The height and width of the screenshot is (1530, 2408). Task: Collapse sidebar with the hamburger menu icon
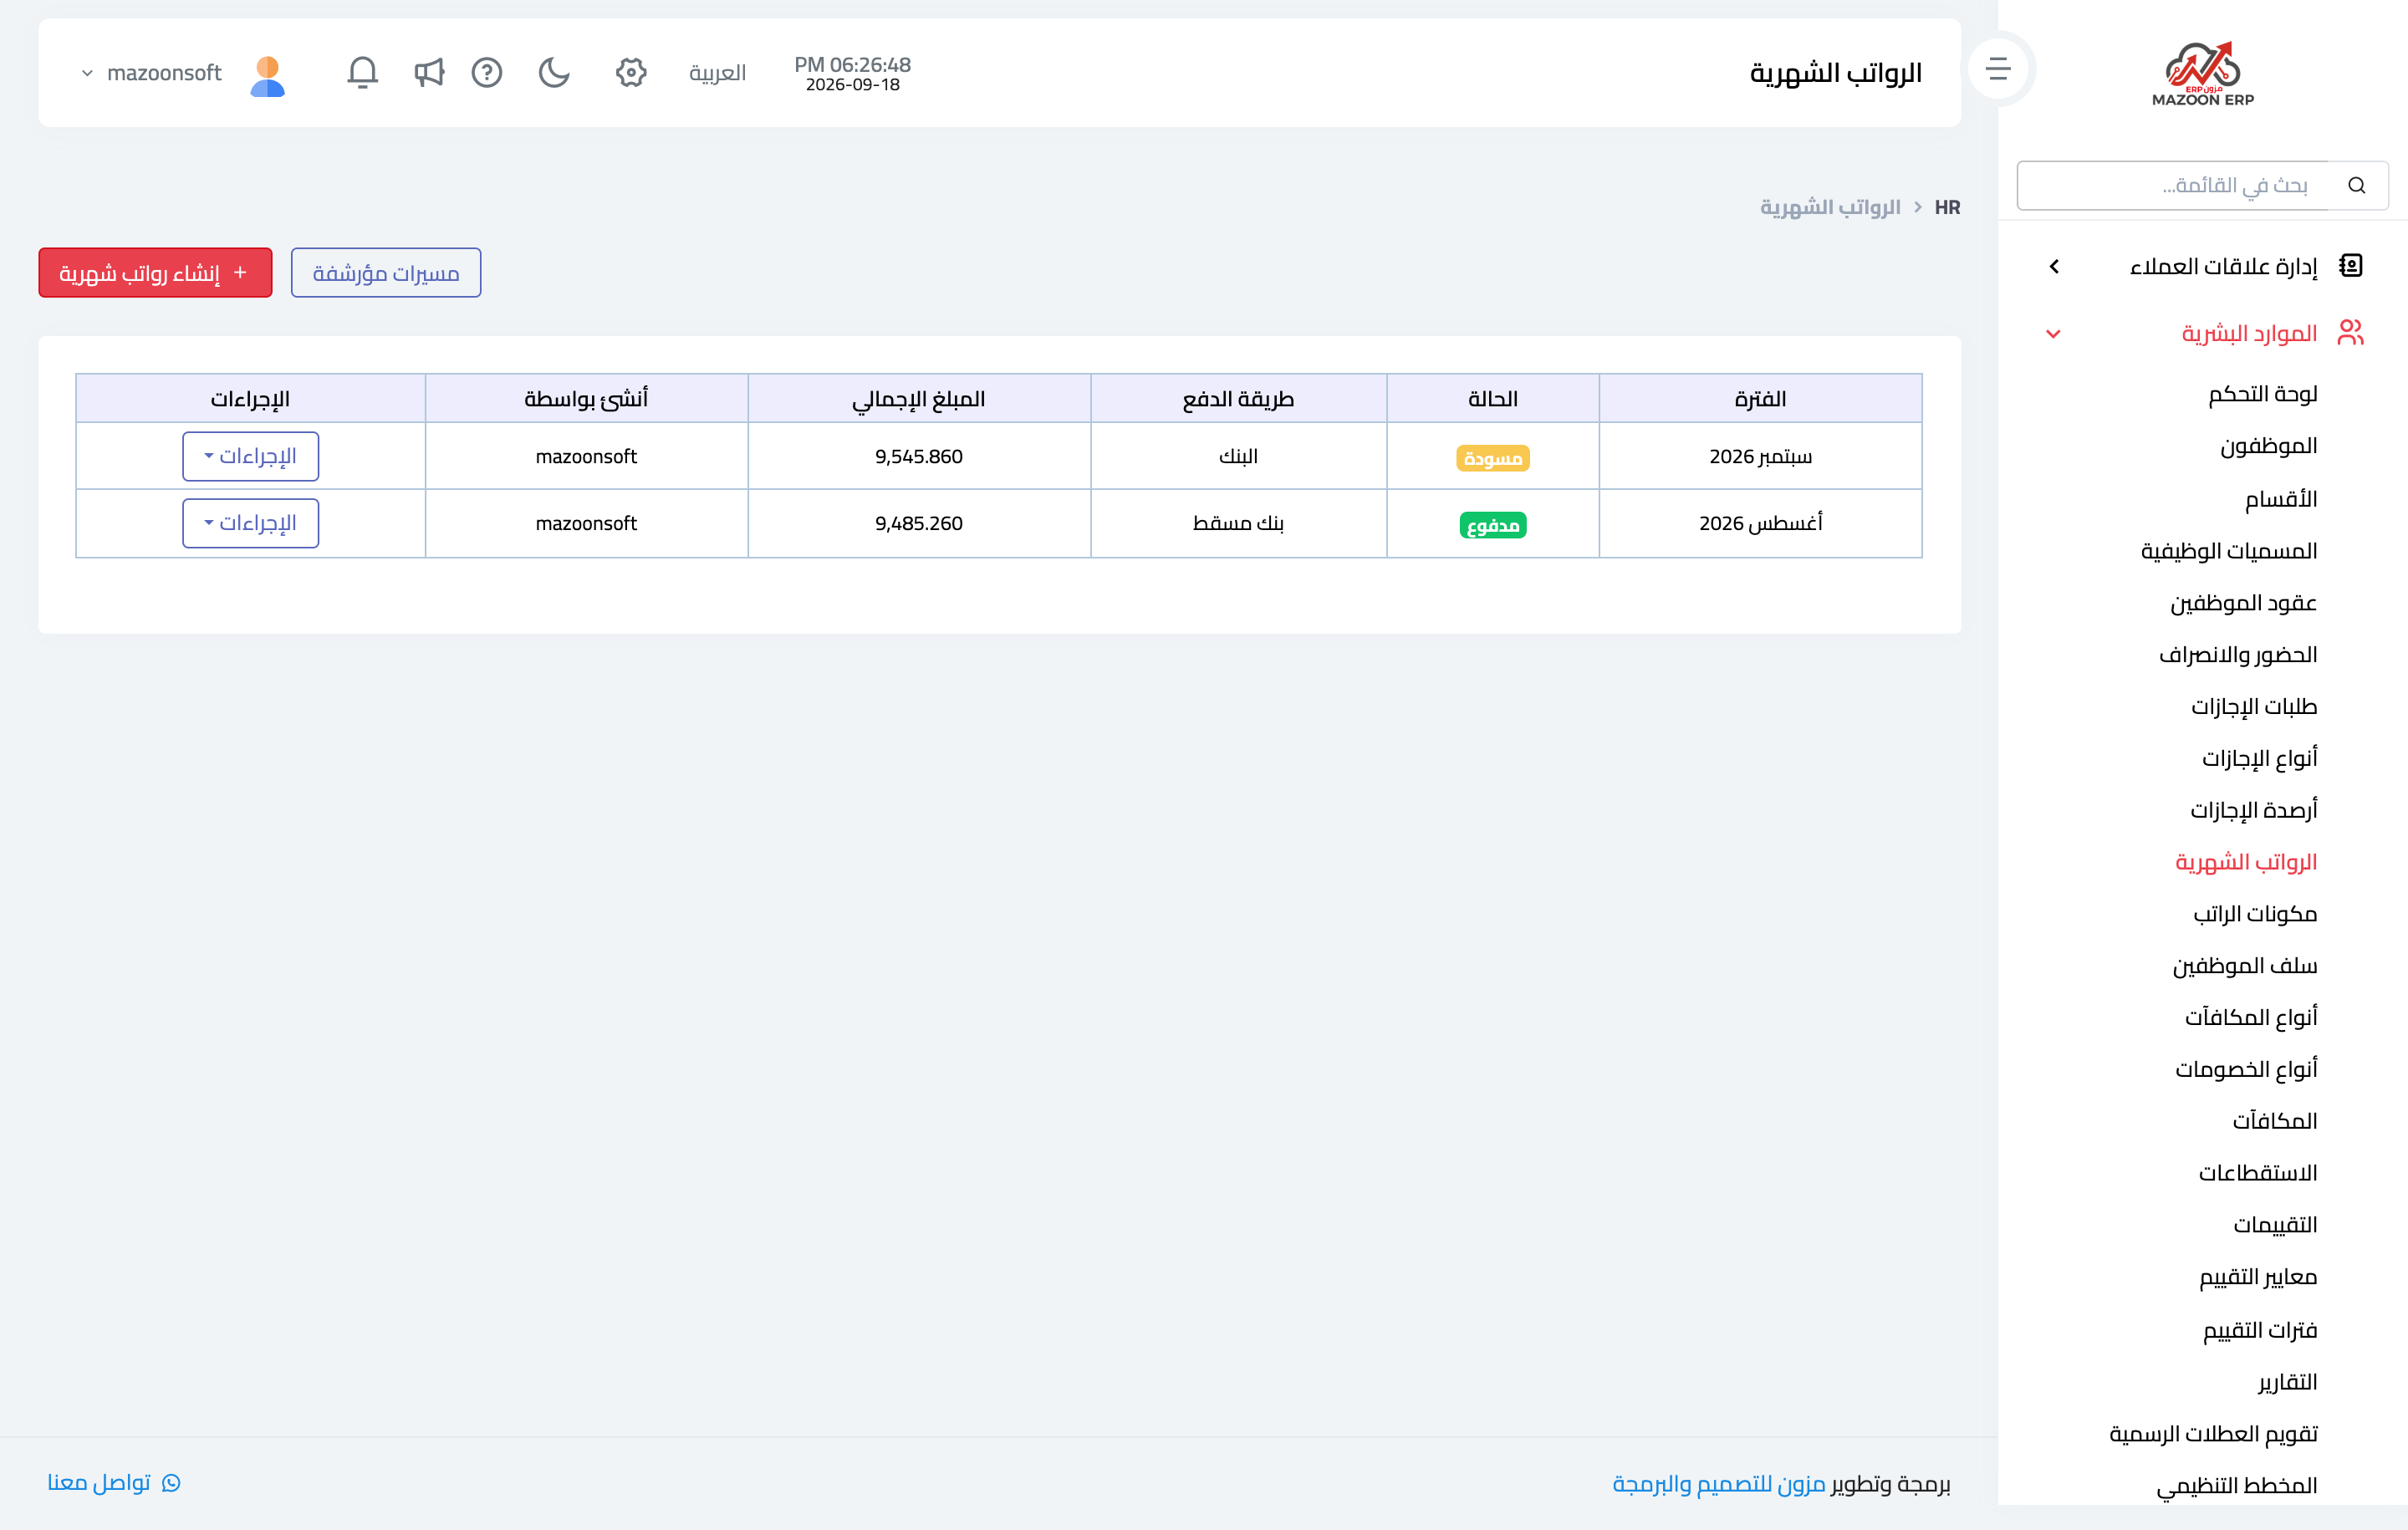point(1997,69)
